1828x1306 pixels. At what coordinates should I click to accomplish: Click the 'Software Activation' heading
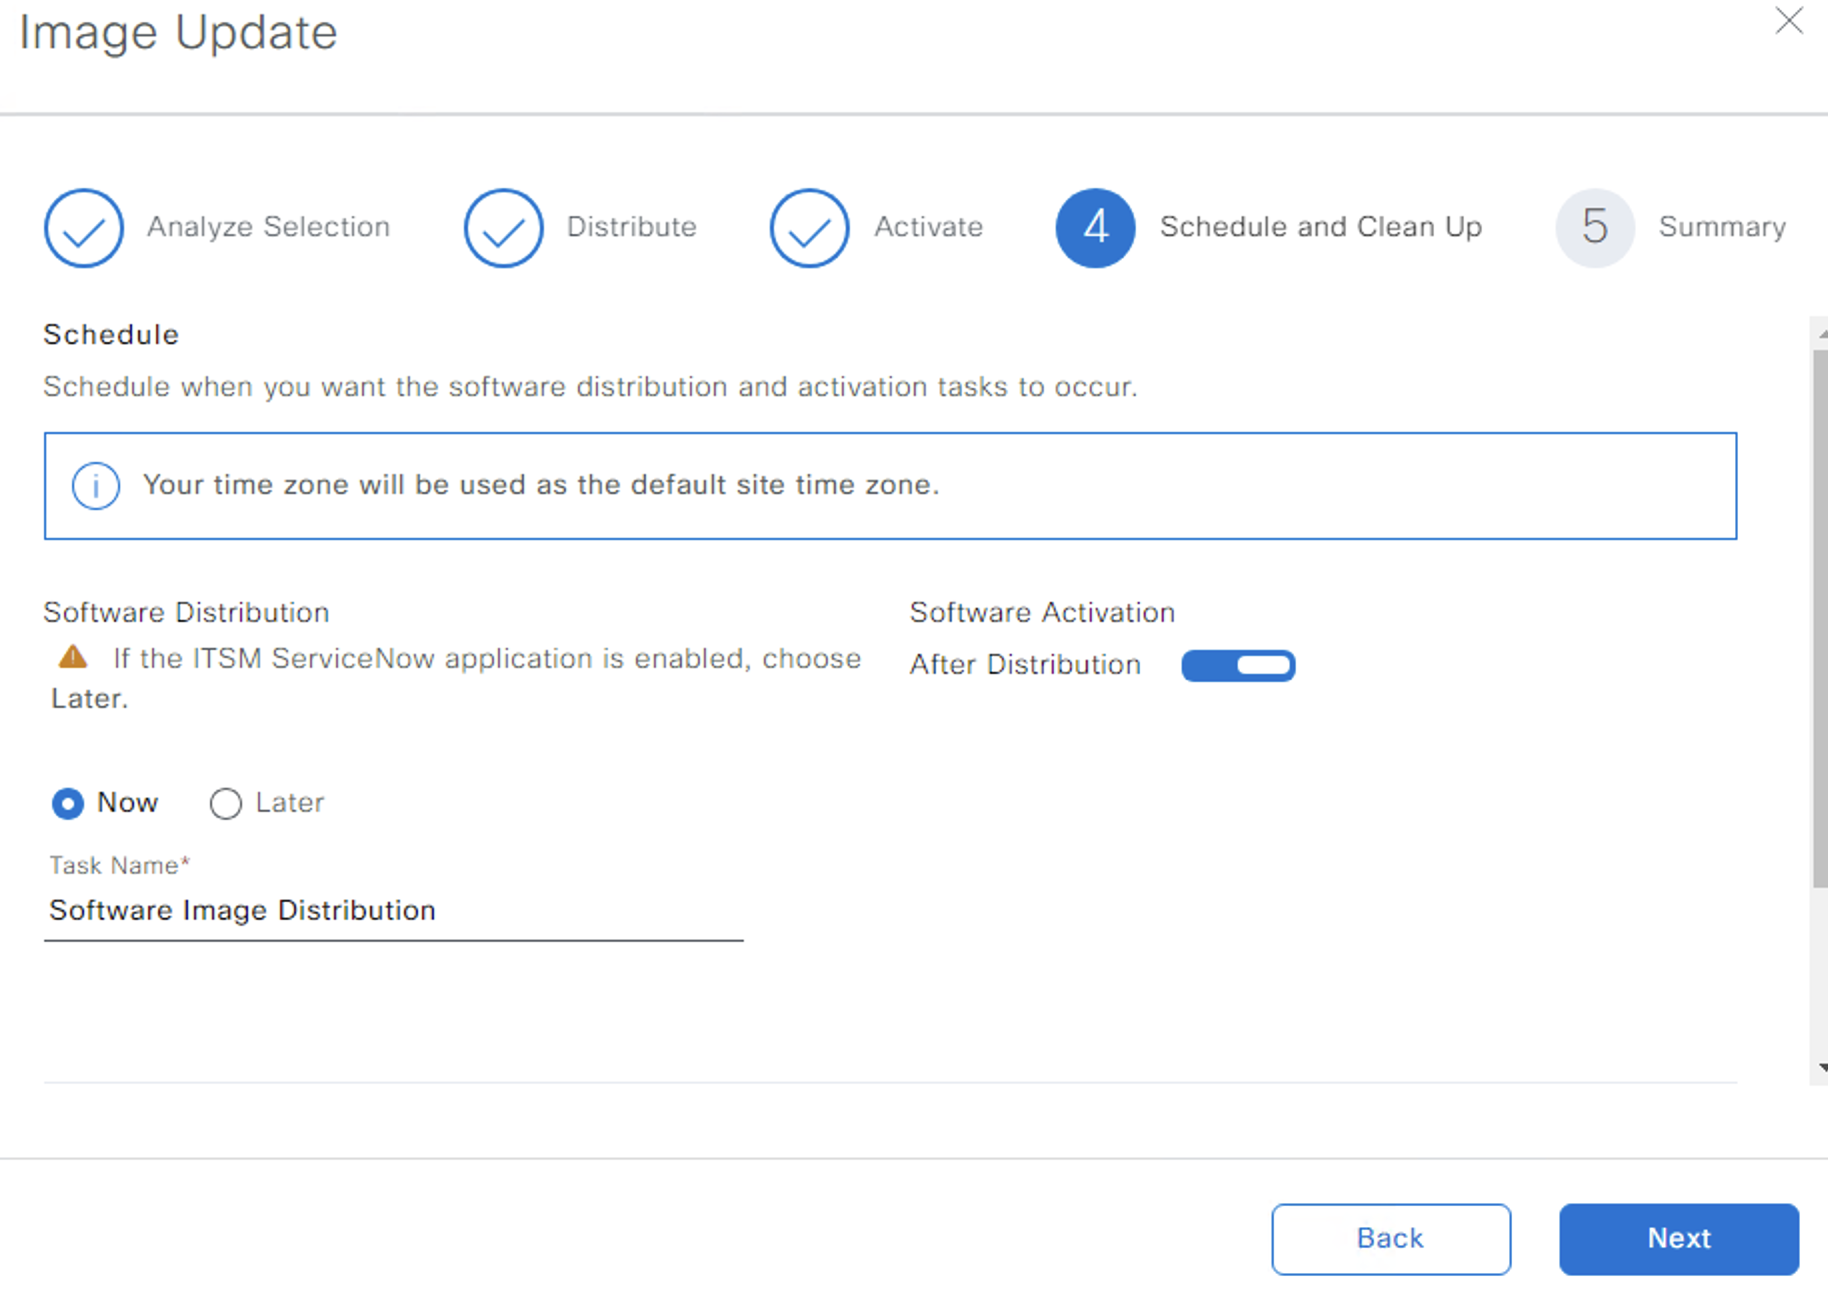tap(1042, 612)
